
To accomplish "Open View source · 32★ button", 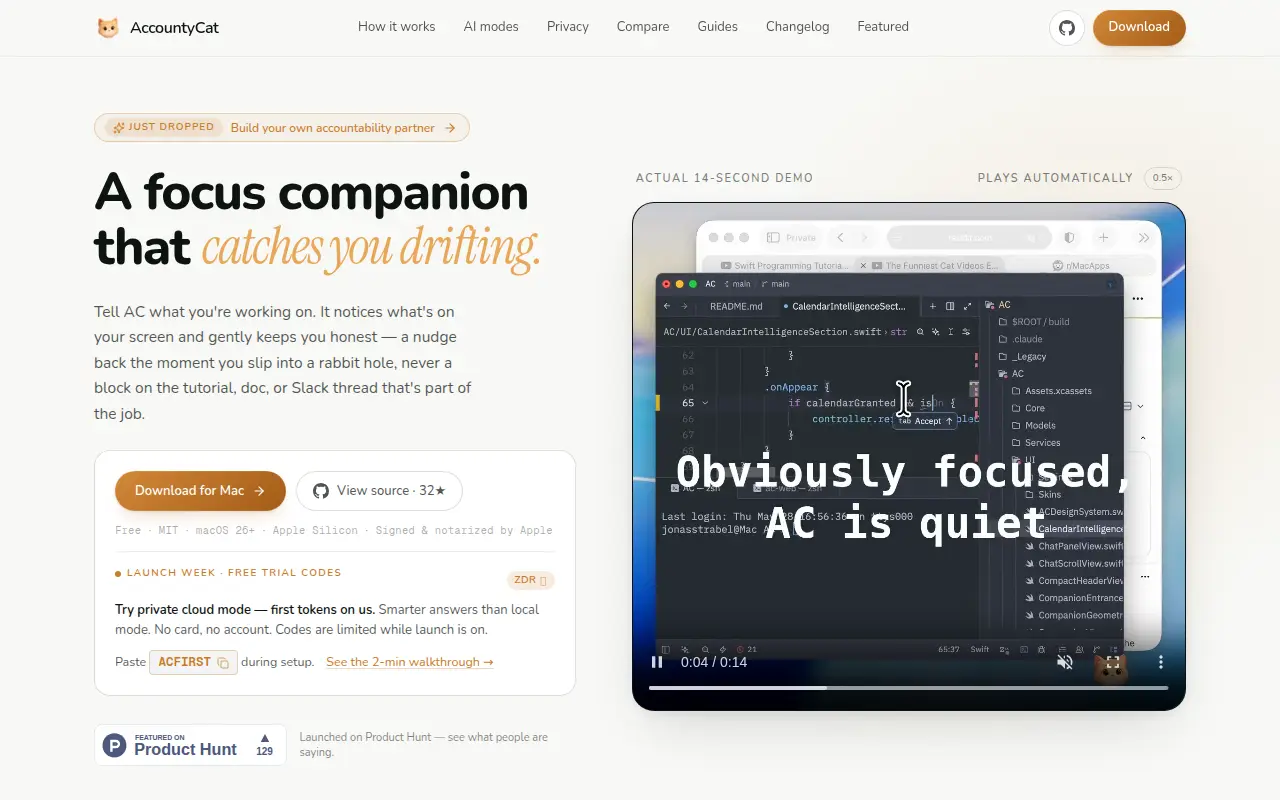I will [379, 491].
